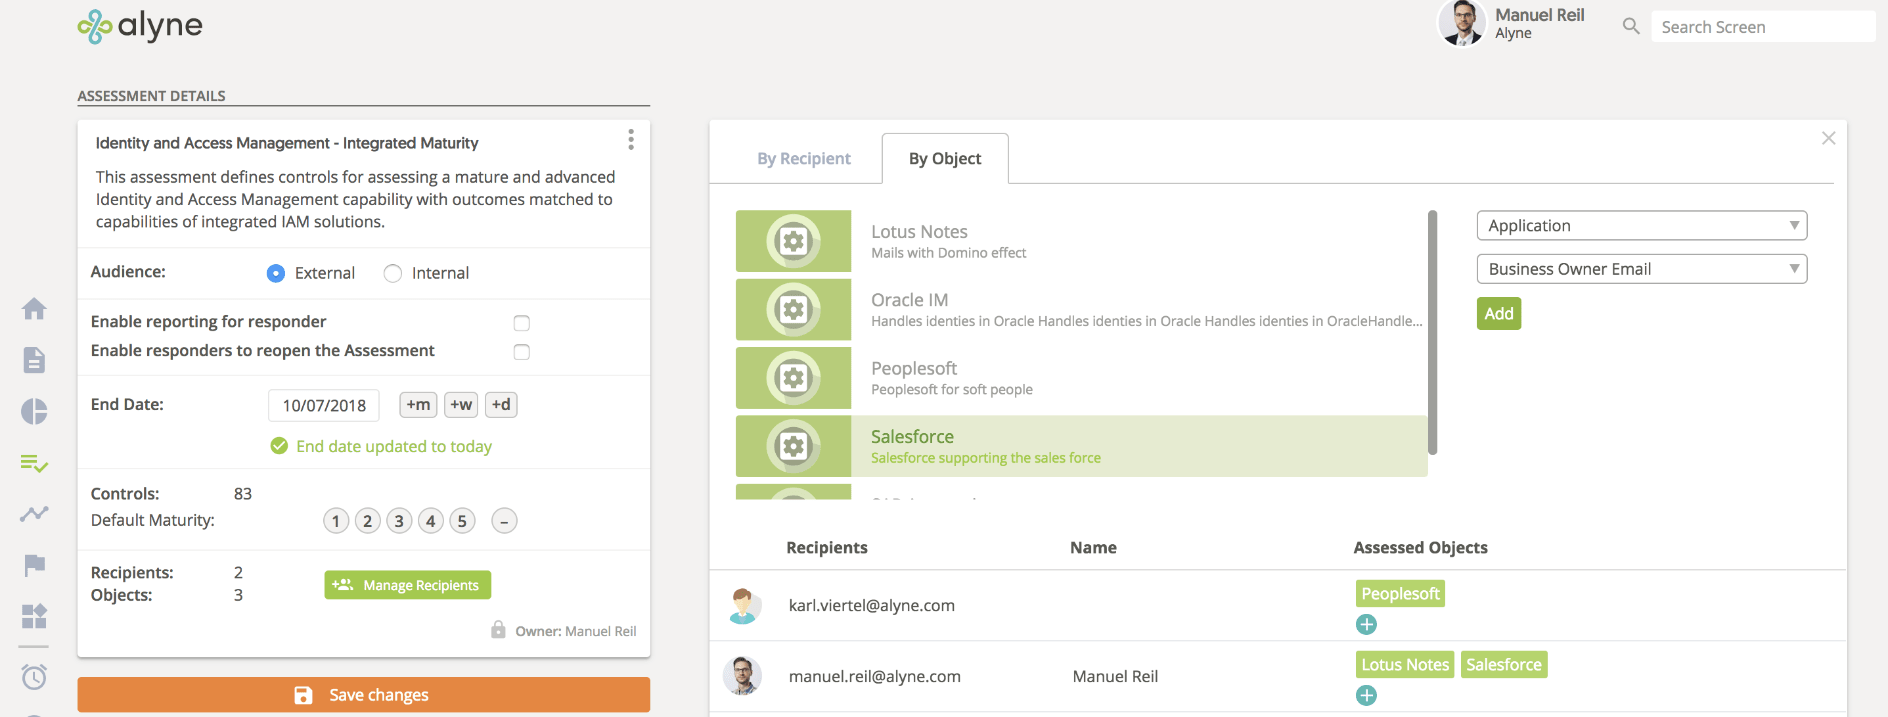Open the Home icon in sidebar

click(x=34, y=309)
